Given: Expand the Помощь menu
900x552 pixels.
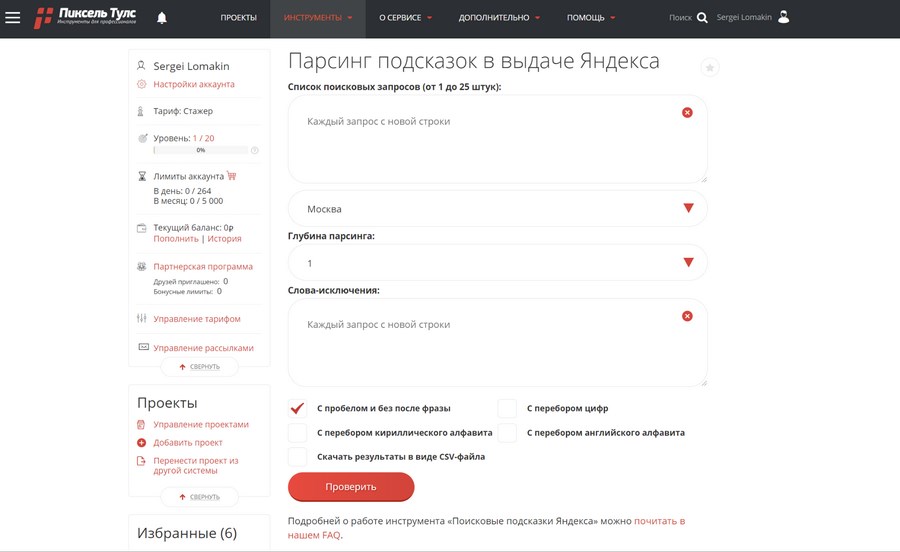Looking at the screenshot, I should 591,18.
